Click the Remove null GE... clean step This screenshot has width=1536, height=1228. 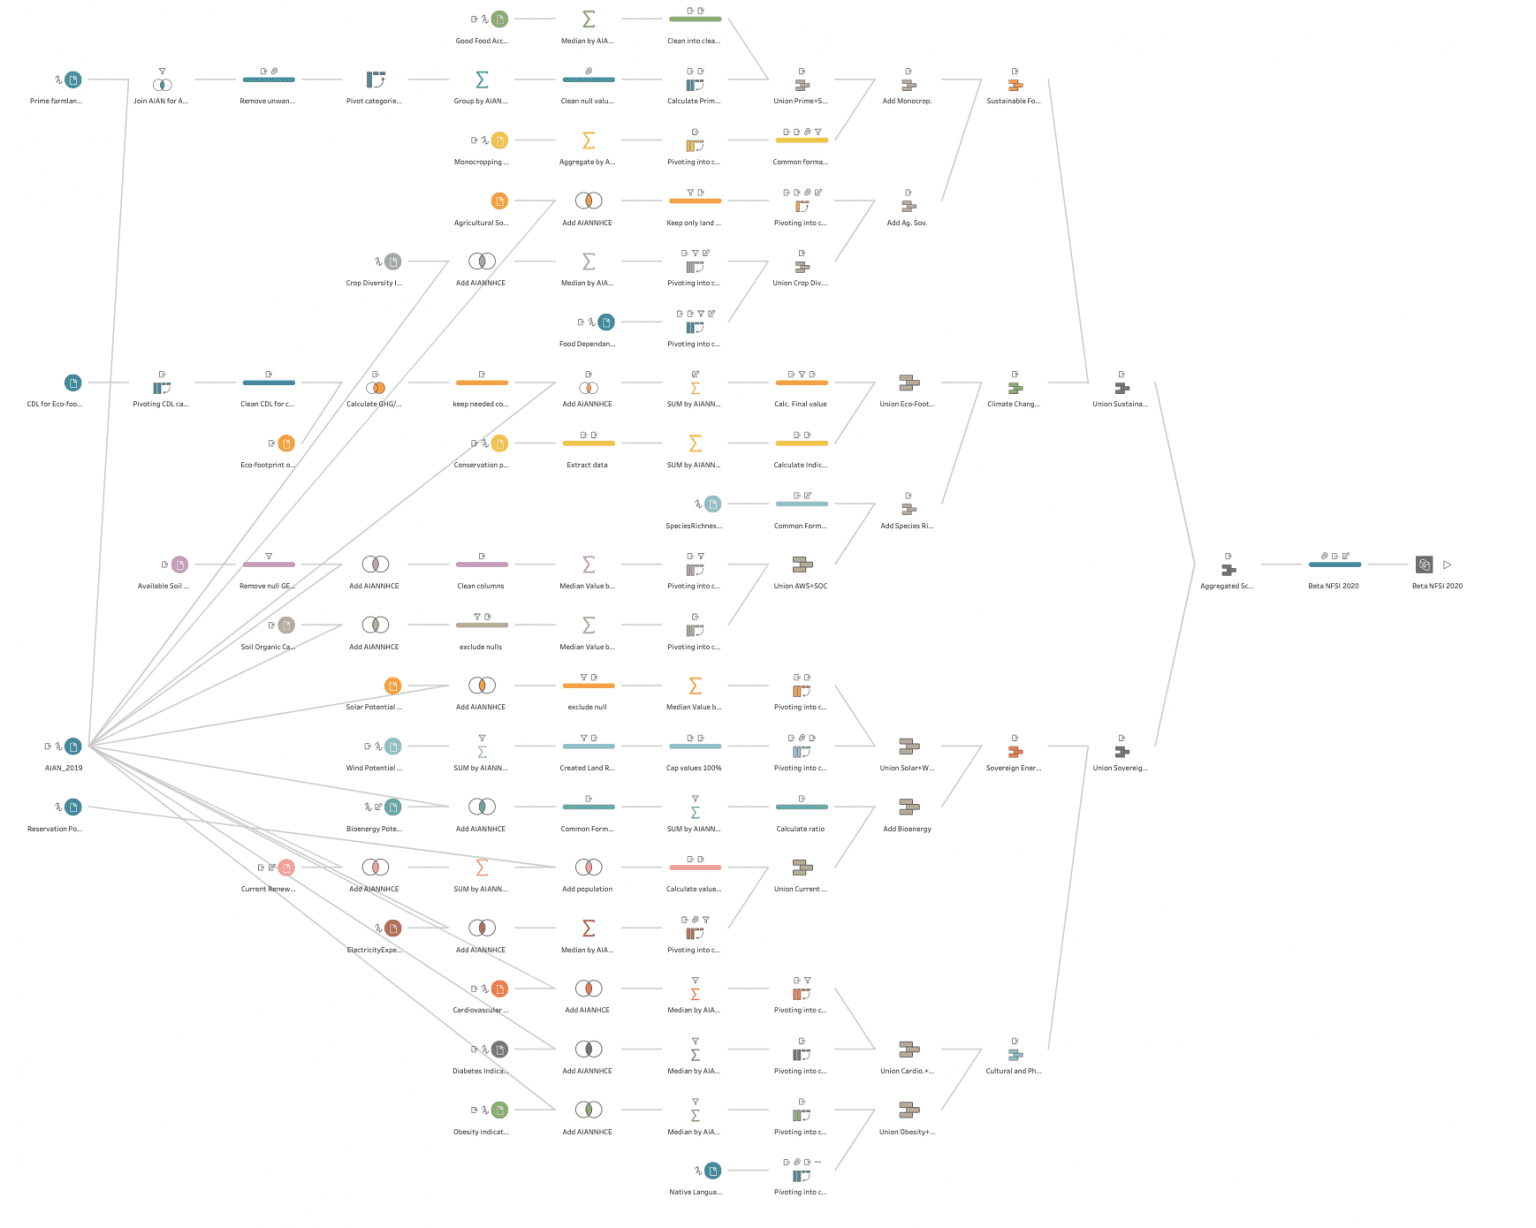coord(268,565)
